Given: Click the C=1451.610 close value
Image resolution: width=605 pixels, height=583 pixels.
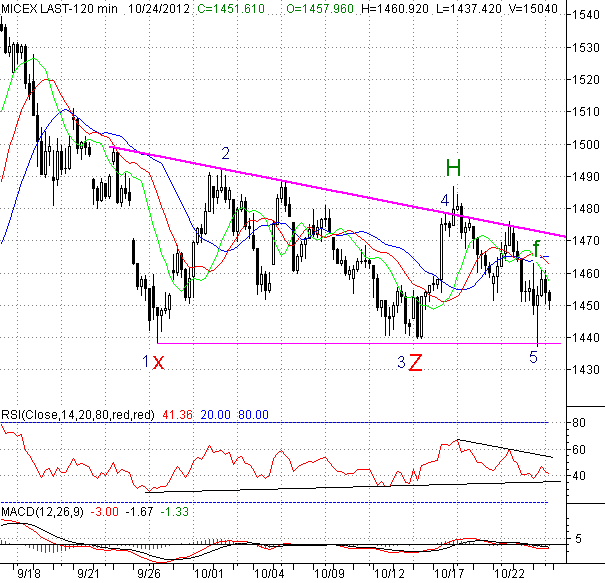Looking at the screenshot, I should (231, 8).
